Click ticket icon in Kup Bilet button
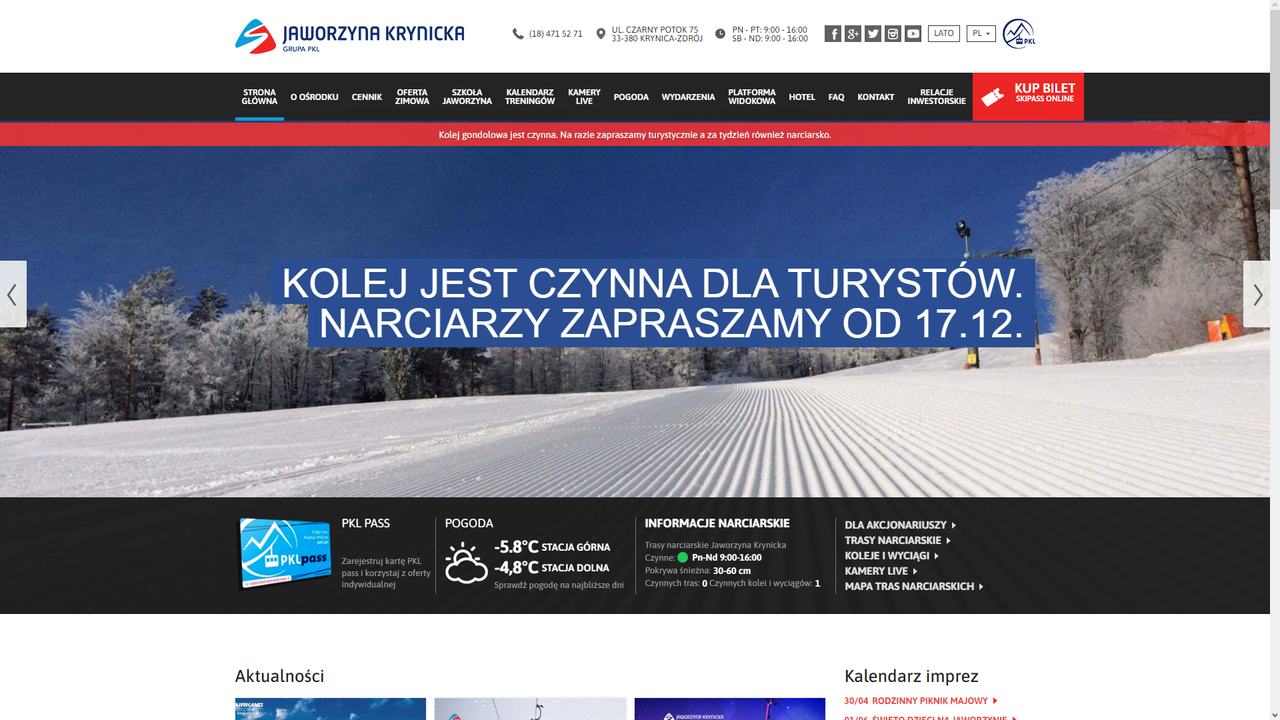The image size is (1280, 720). 992,97
